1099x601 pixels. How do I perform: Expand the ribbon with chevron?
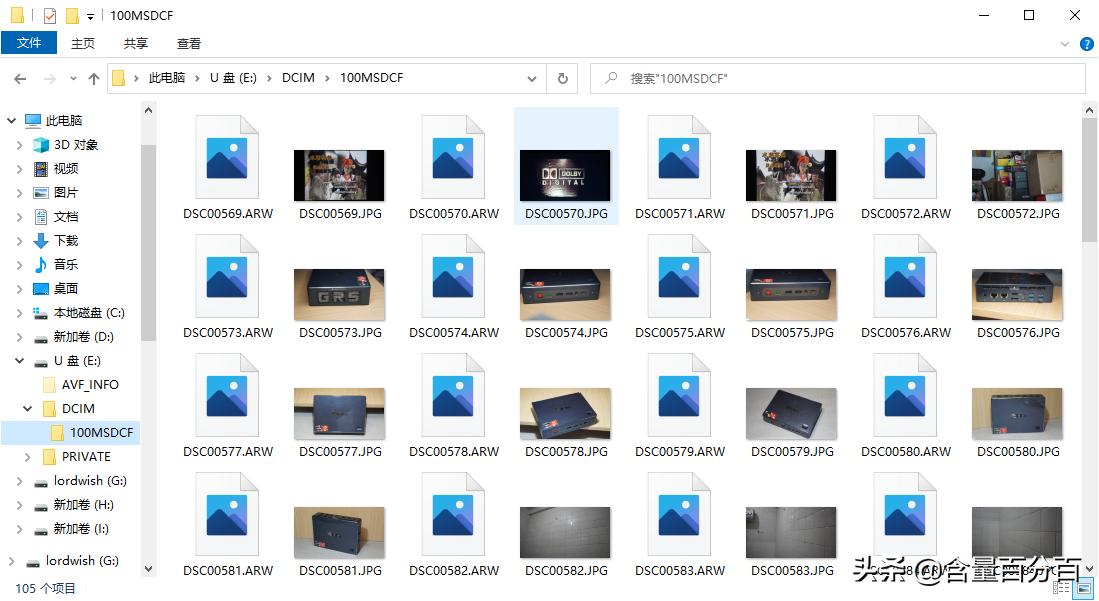point(1065,43)
